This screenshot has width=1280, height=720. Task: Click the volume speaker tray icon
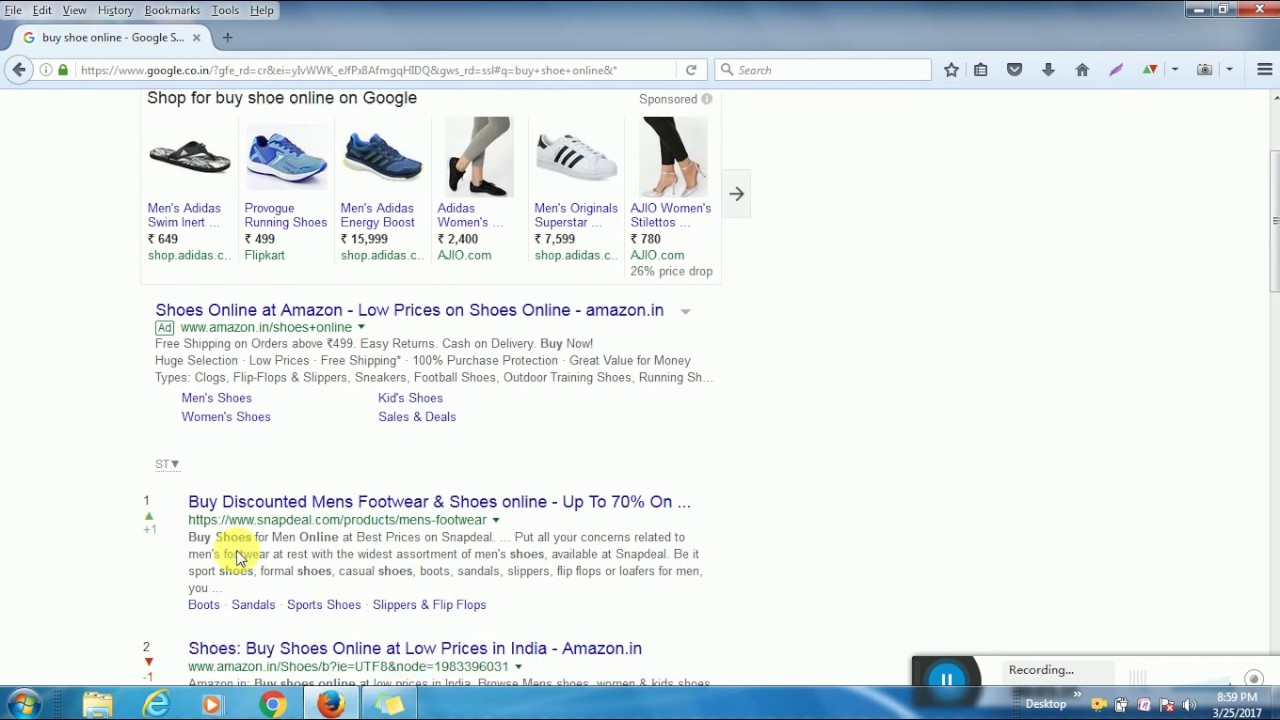1189,705
